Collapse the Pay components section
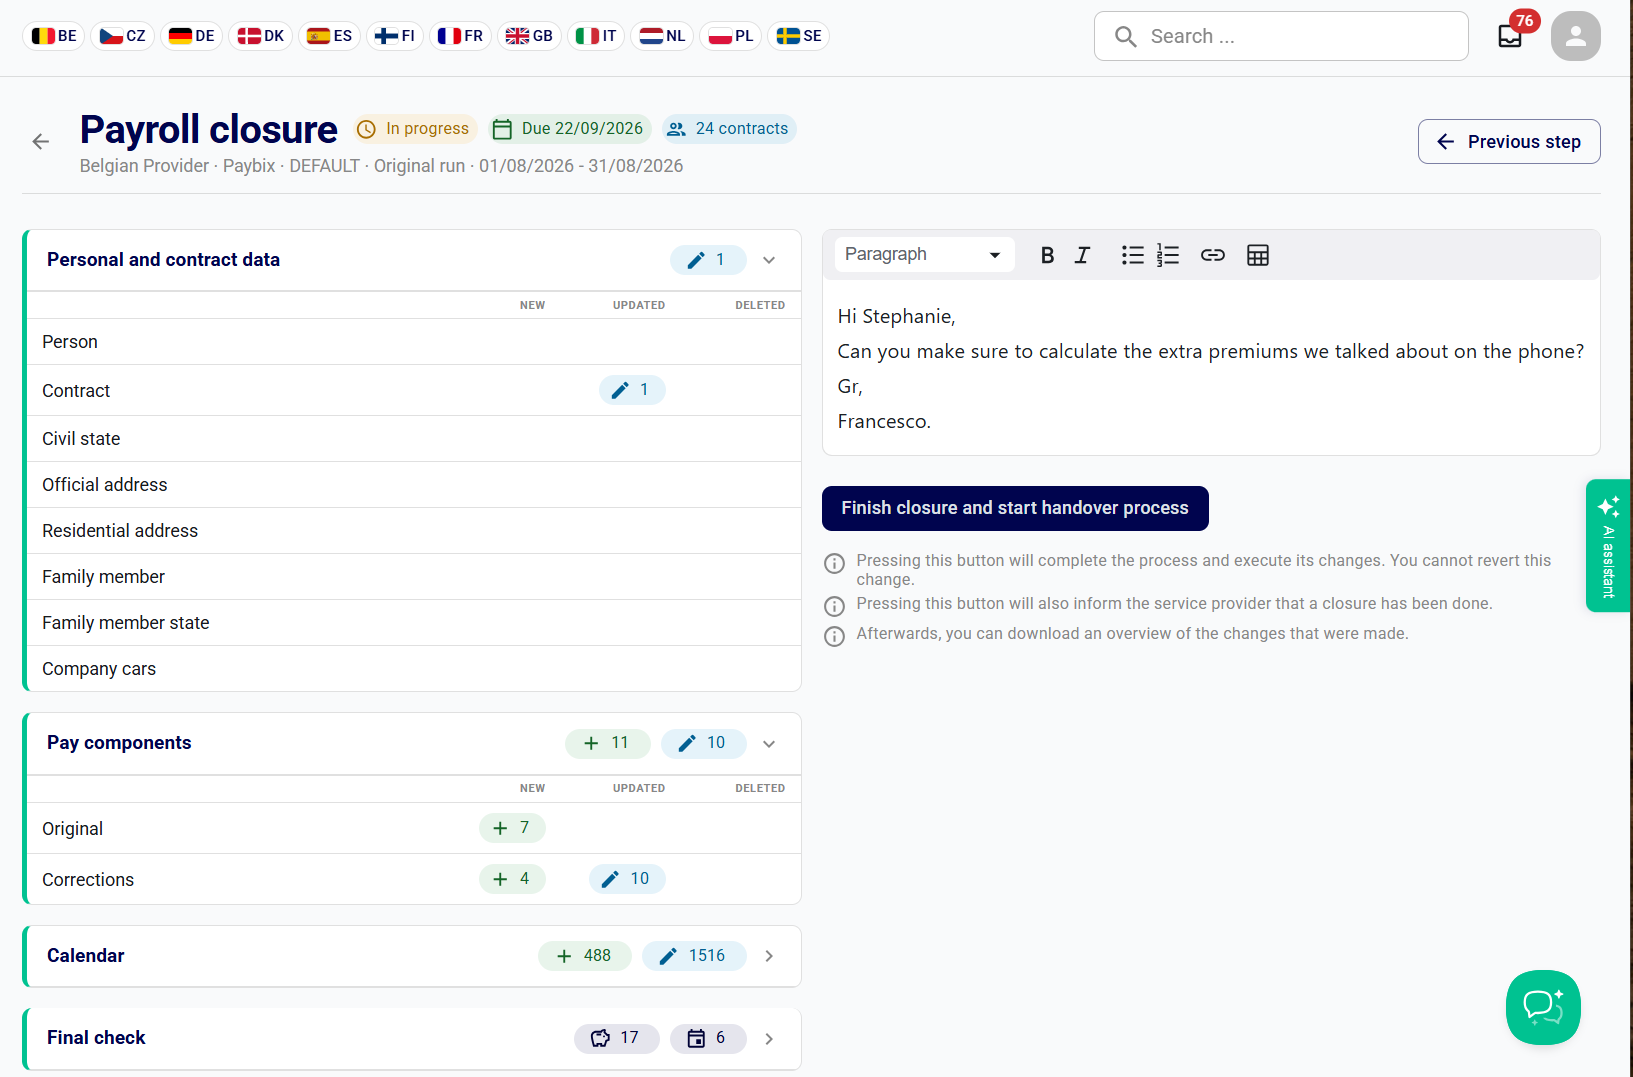Viewport: 1633px width, 1077px height. (769, 743)
